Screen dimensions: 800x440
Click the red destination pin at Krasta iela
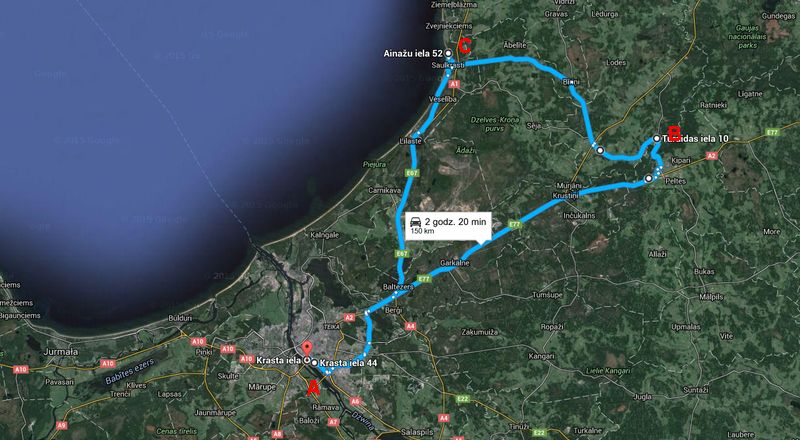[x=306, y=349]
